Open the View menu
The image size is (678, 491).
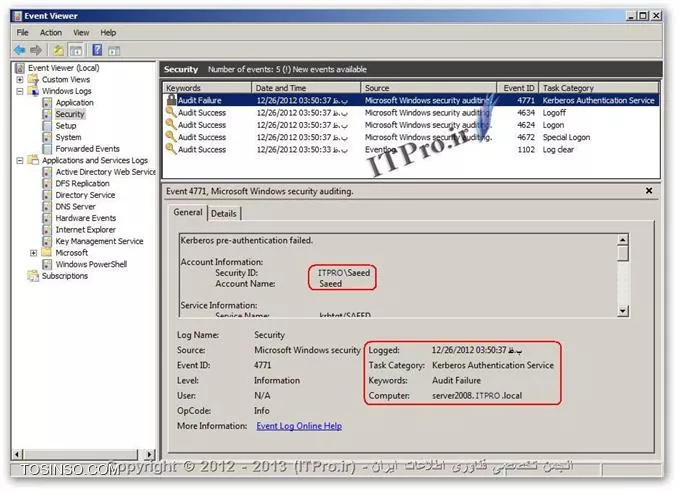pyautogui.click(x=81, y=32)
